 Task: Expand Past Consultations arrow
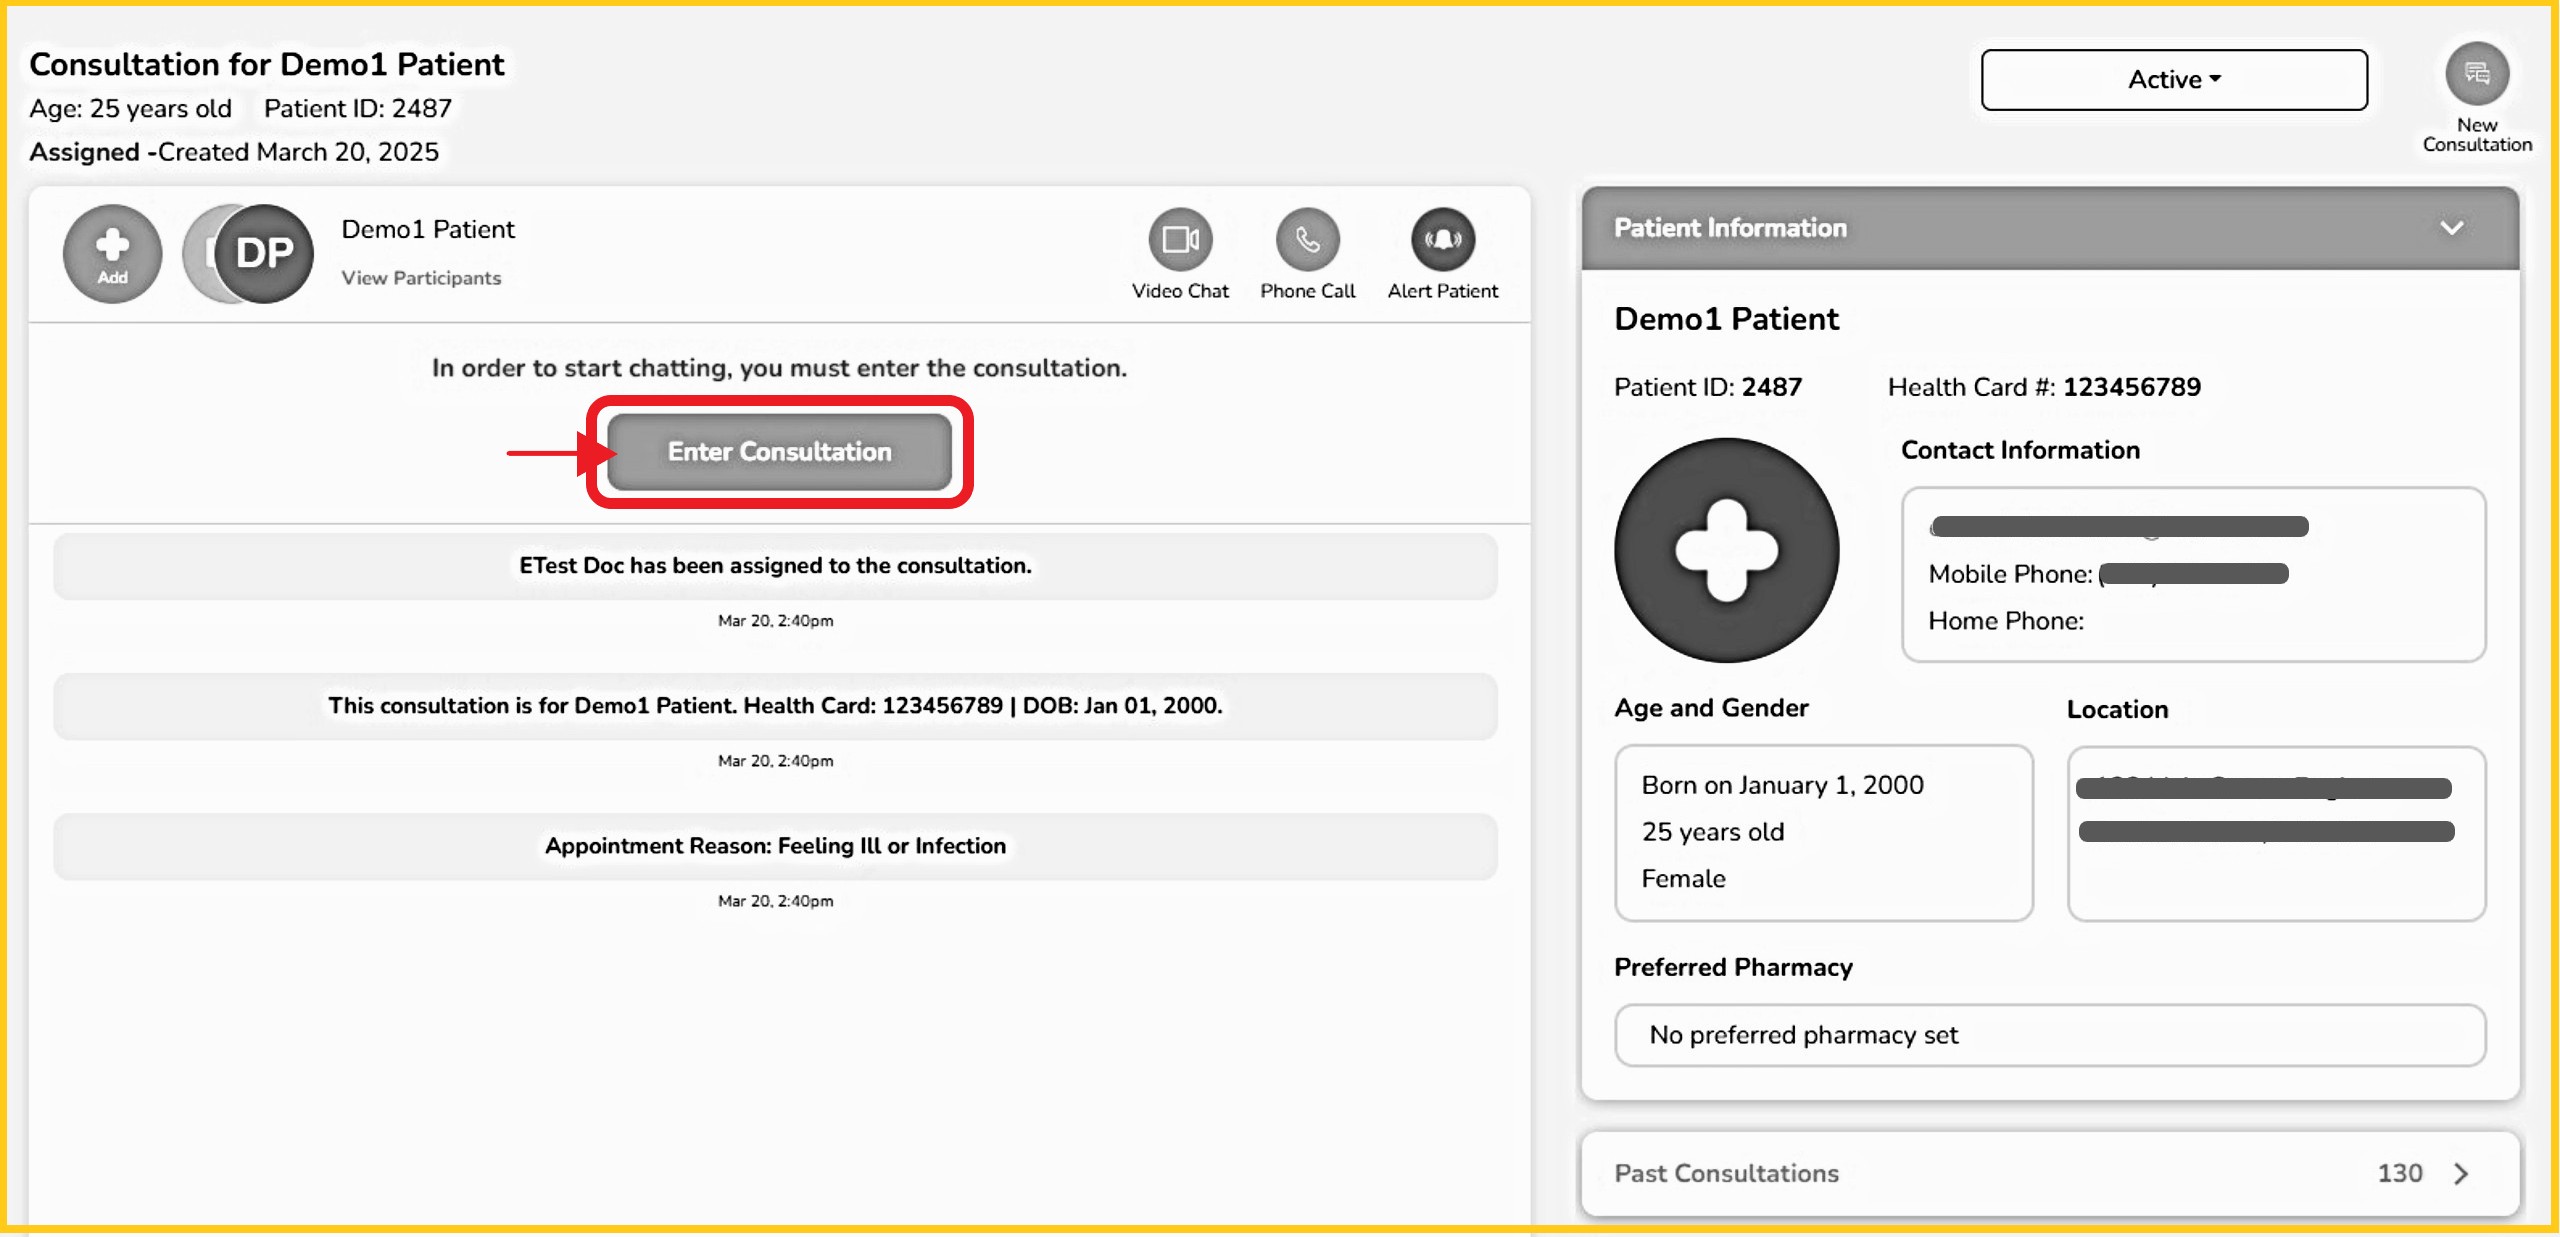click(x=2461, y=1173)
